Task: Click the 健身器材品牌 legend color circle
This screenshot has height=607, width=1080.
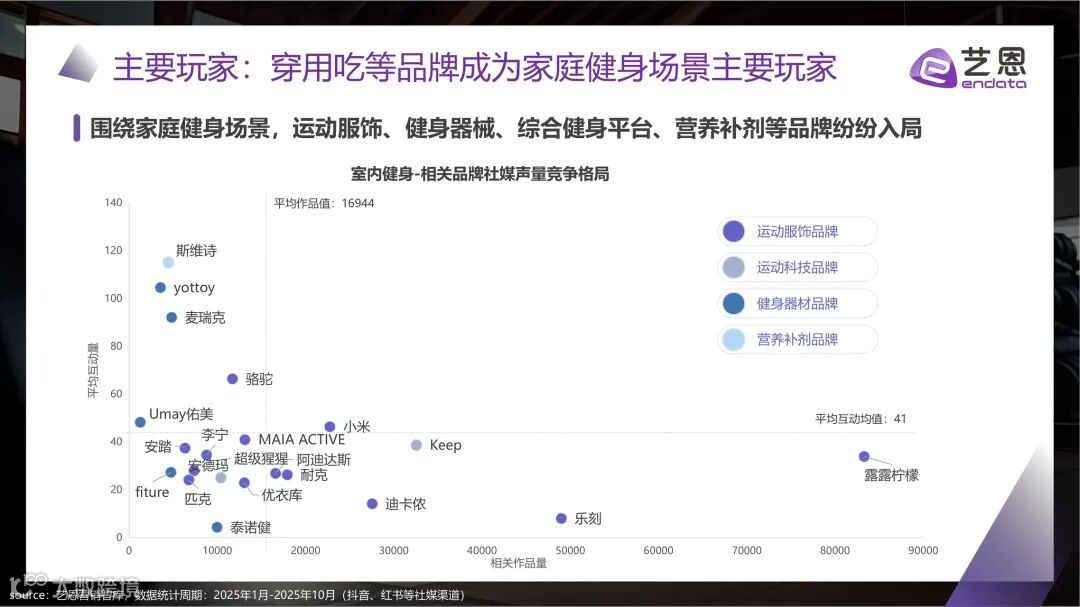Action: coord(734,303)
